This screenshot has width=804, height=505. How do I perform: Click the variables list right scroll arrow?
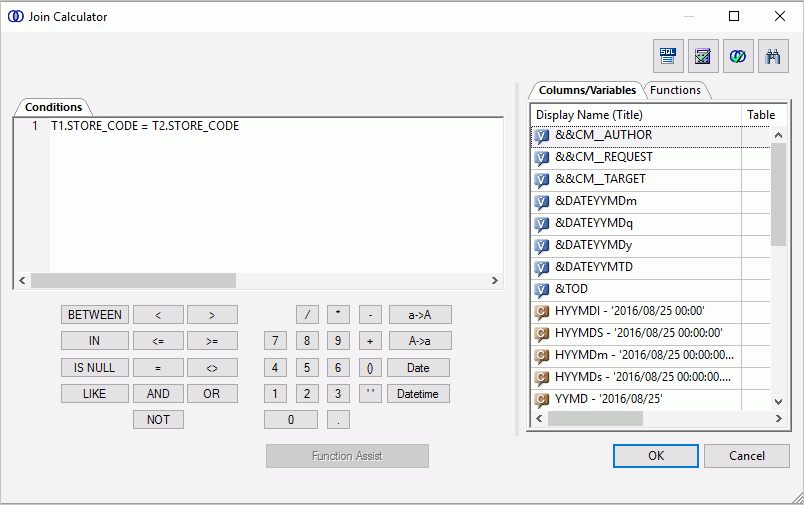click(778, 419)
